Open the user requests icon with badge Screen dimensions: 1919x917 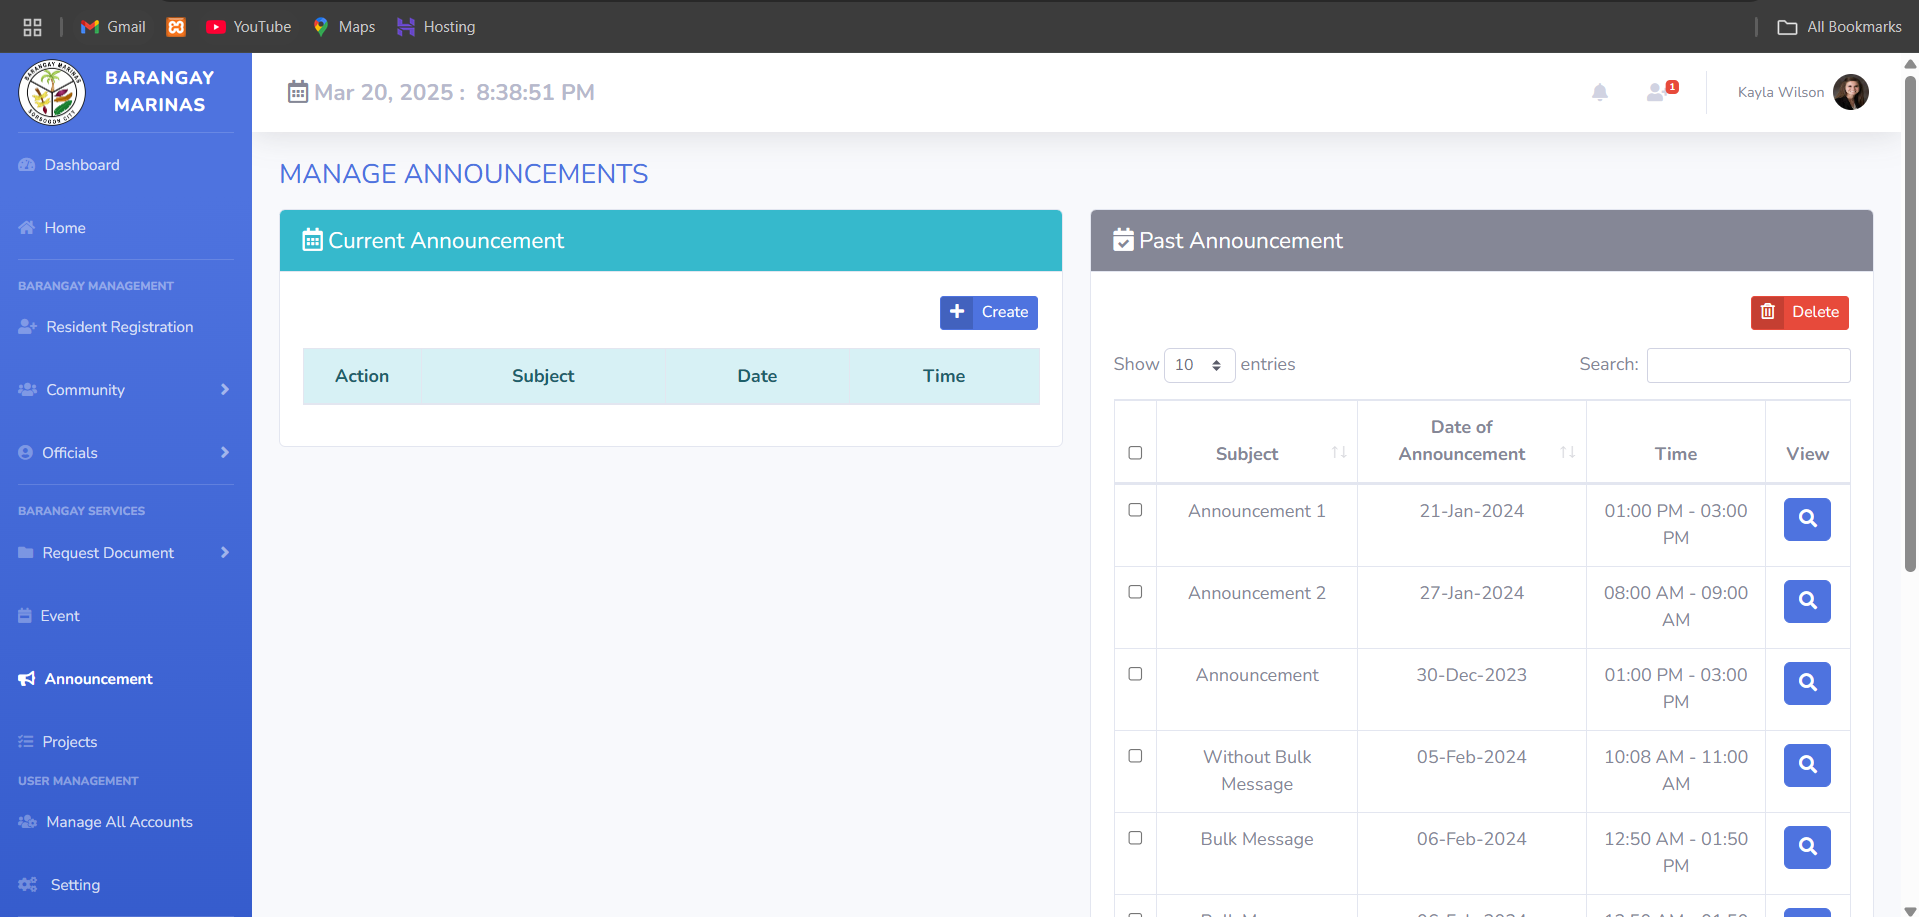point(1661,92)
